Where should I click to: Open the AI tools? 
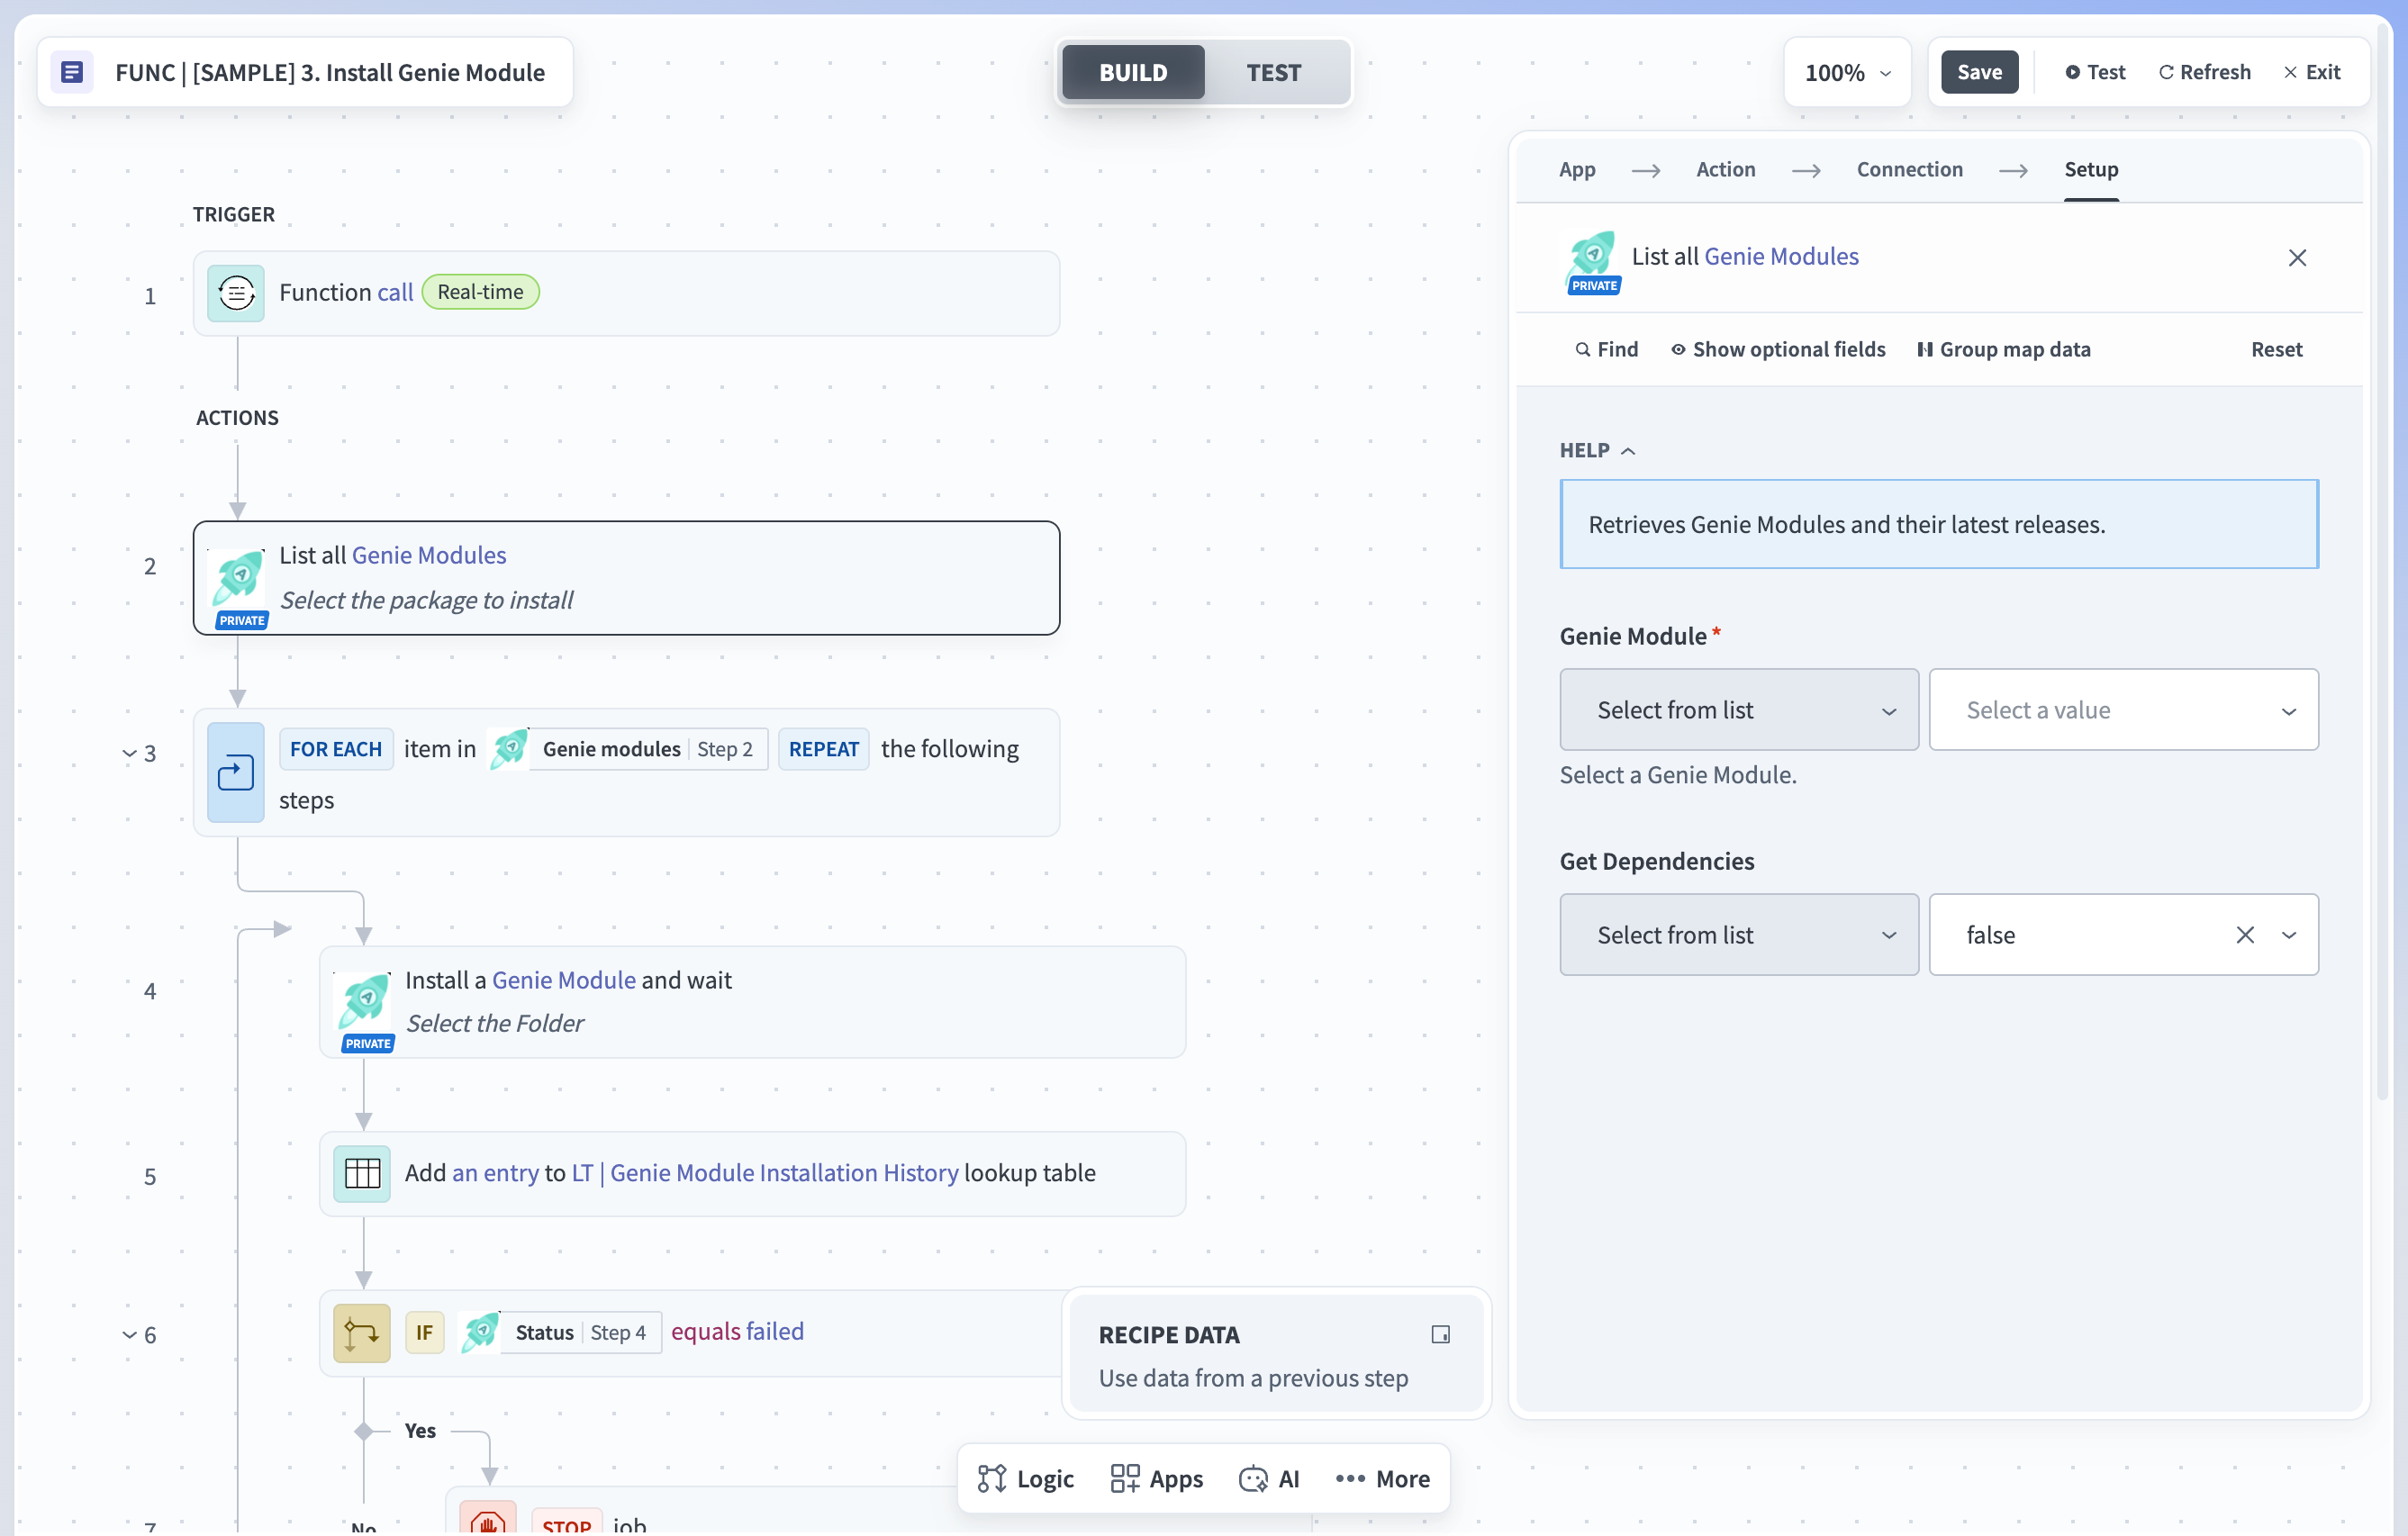pos(1269,1478)
